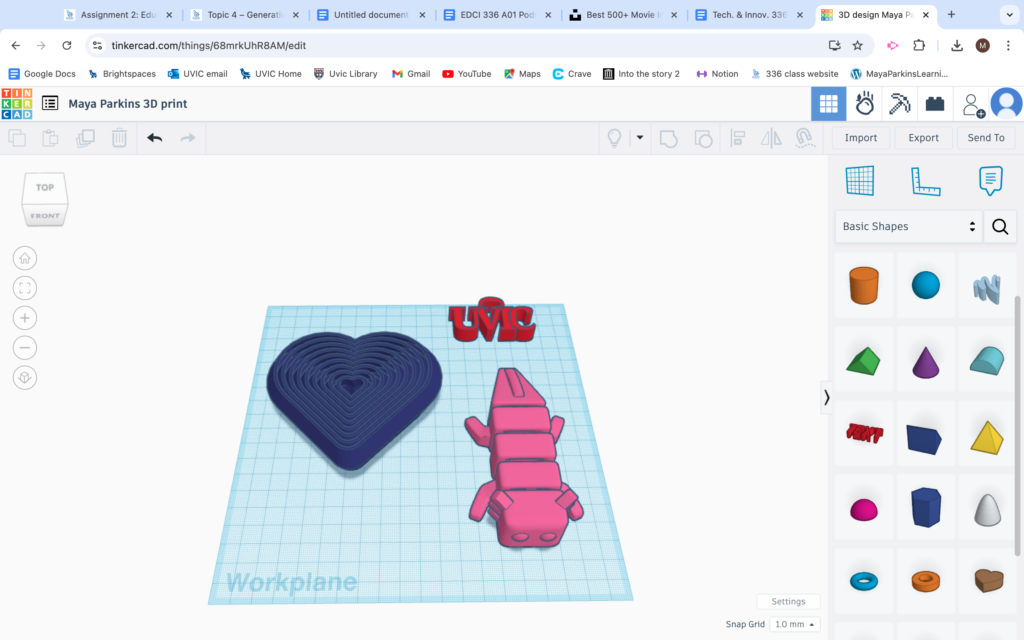Collapse the shapes panel arrow
The image size is (1024, 640).
[x=827, y=397]
